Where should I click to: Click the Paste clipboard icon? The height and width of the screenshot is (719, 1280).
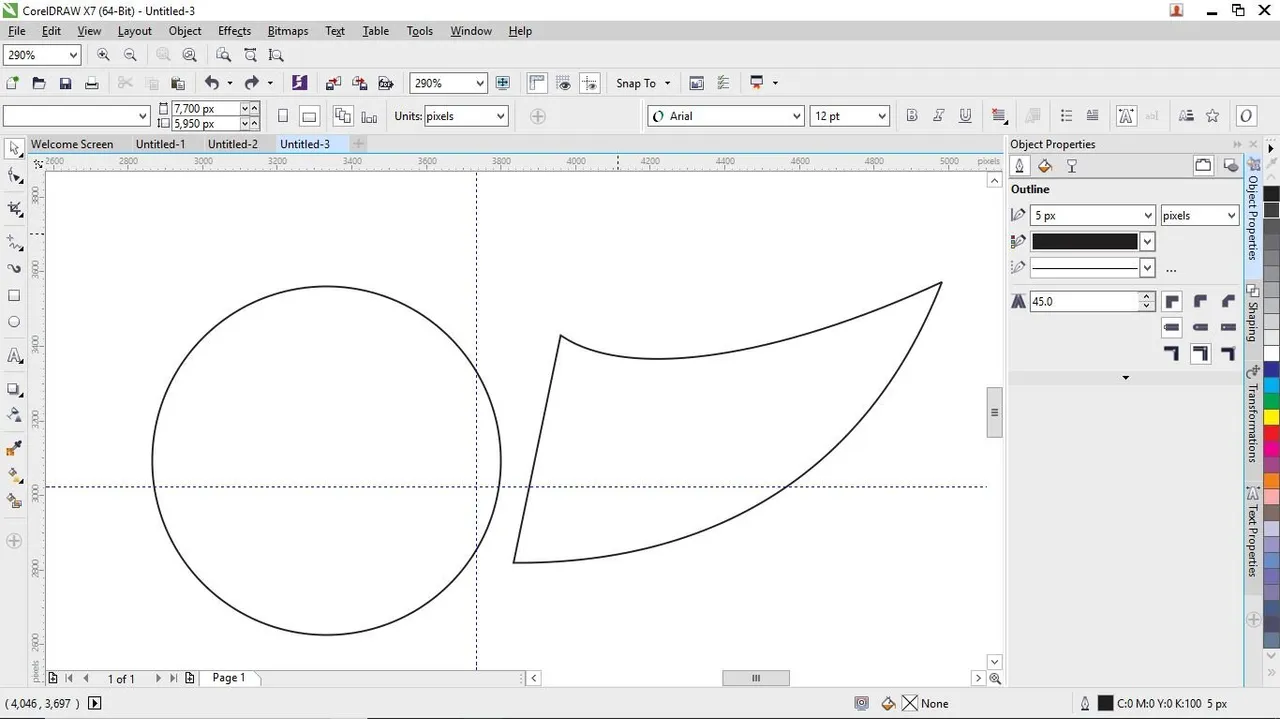coord(177,83)
